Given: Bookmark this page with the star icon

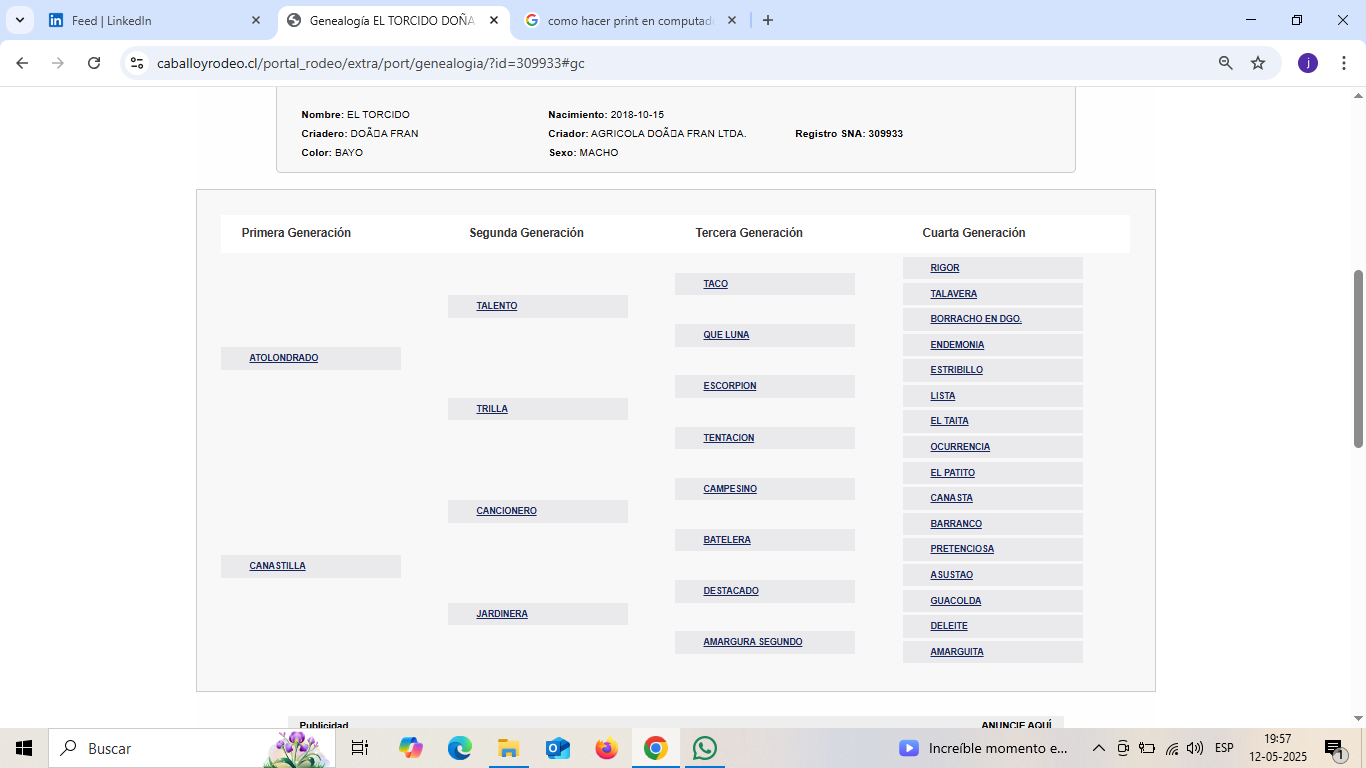Looking at the screenshot, I should [1258, 63].
